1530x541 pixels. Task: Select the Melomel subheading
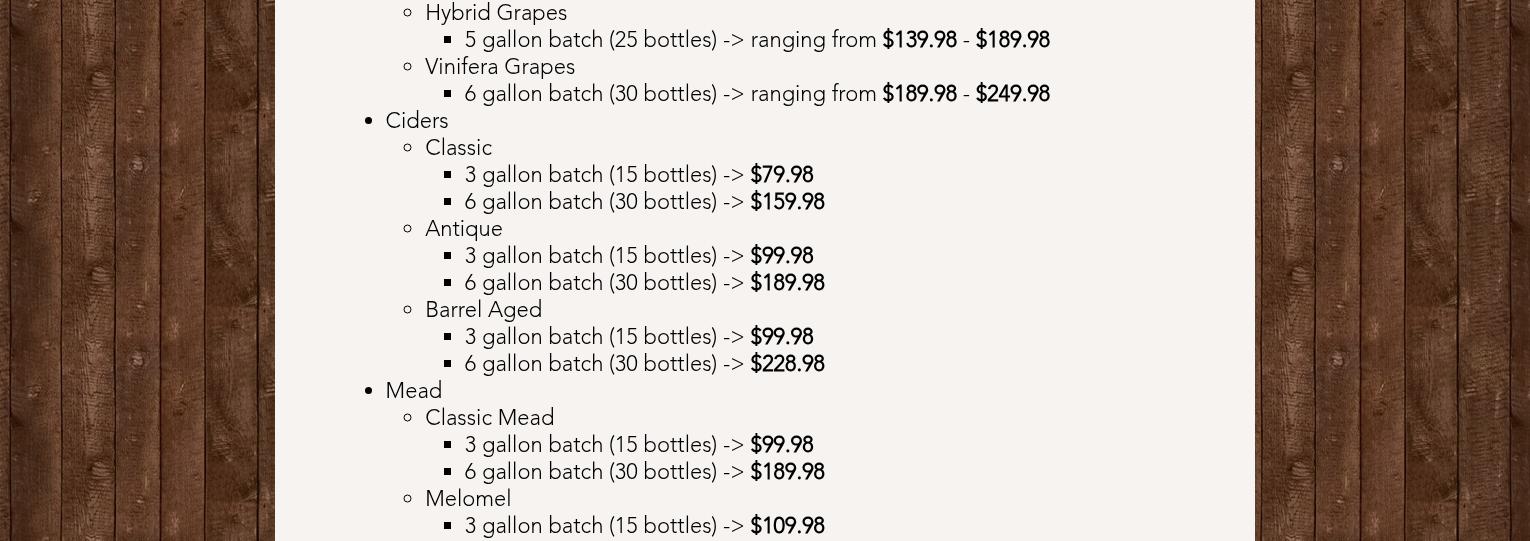467,499
